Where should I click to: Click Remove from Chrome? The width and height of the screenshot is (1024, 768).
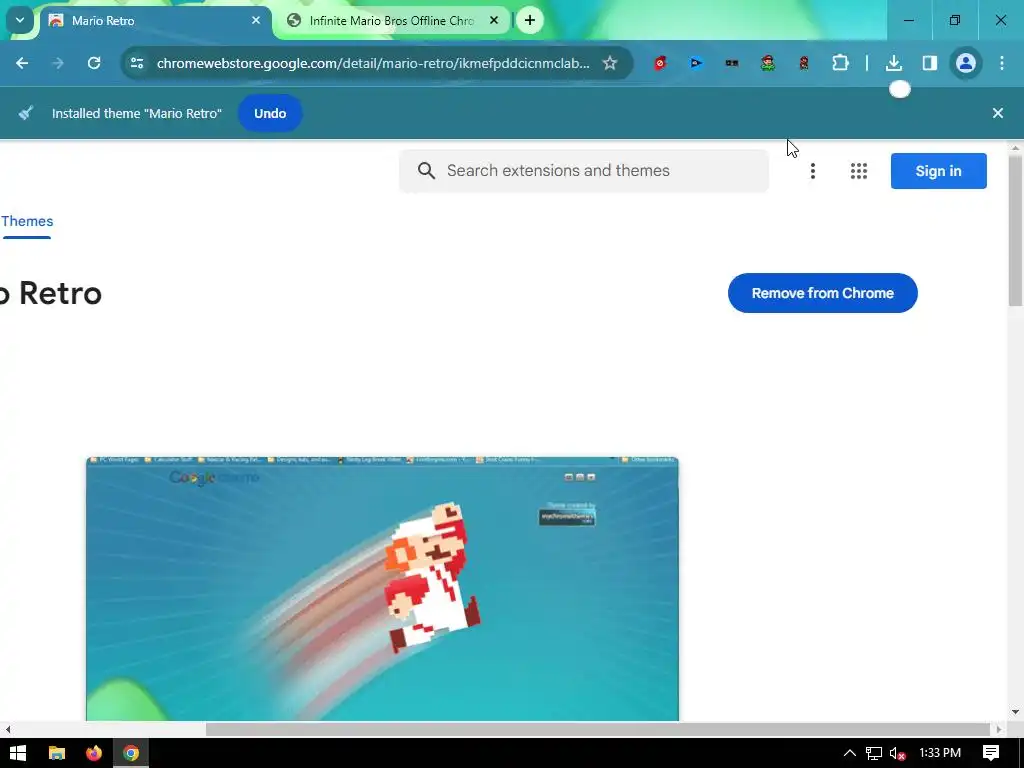822,293
